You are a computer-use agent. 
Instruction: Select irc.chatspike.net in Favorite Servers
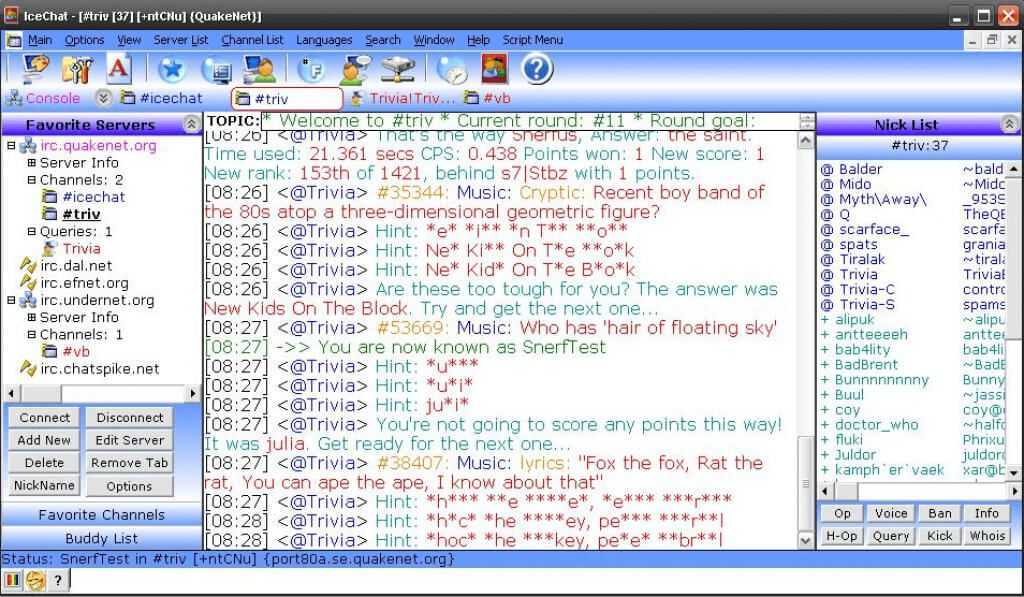[x=99, y=369]
